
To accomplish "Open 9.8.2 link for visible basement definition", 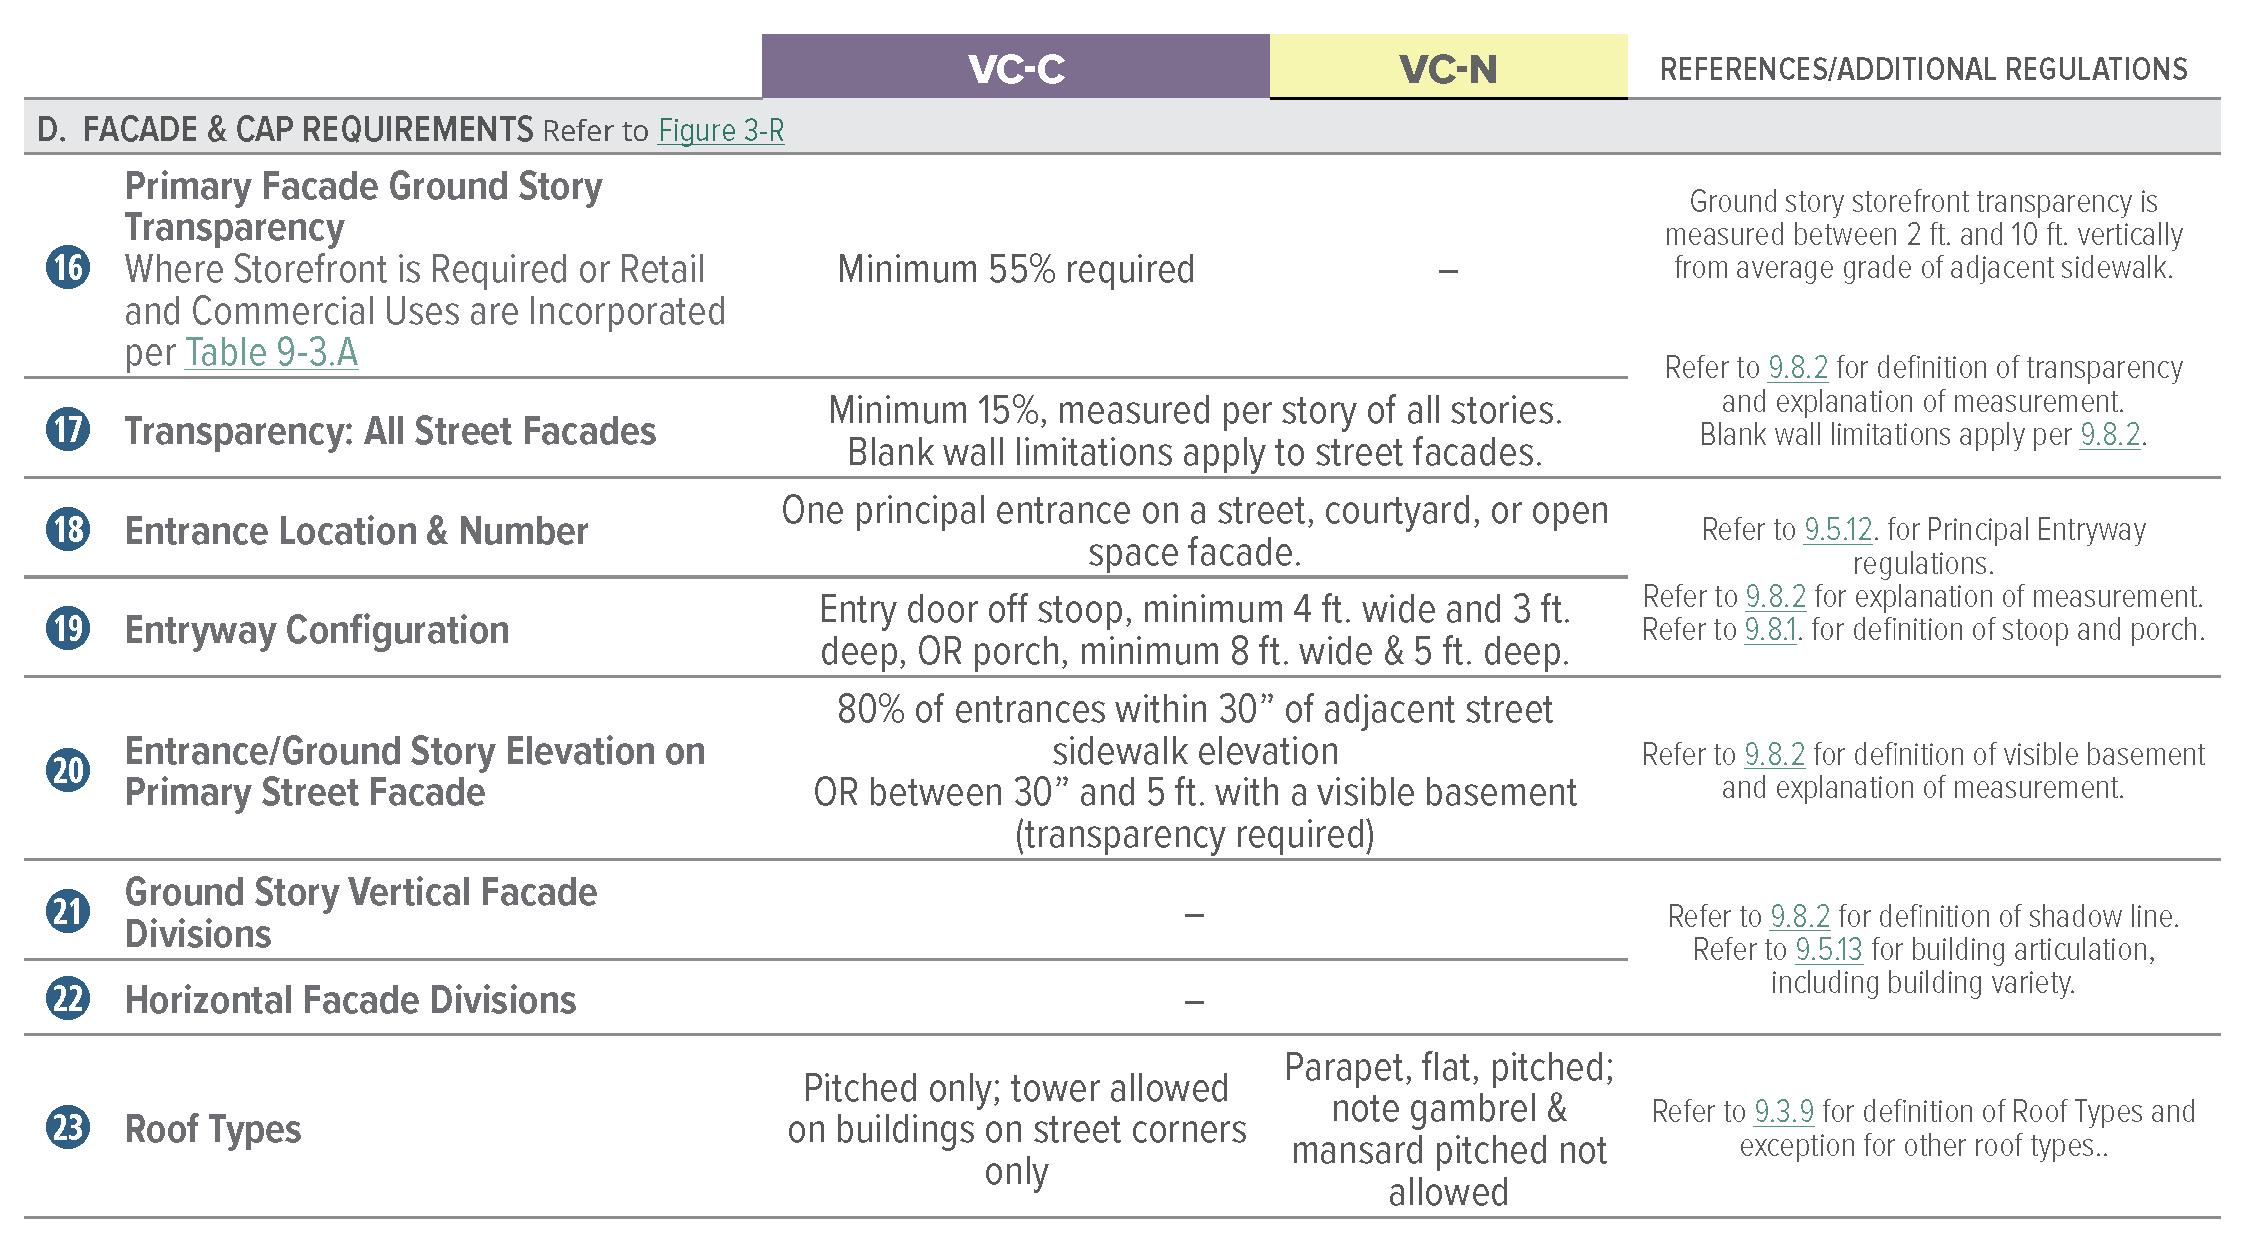I will pos(1774,755).
